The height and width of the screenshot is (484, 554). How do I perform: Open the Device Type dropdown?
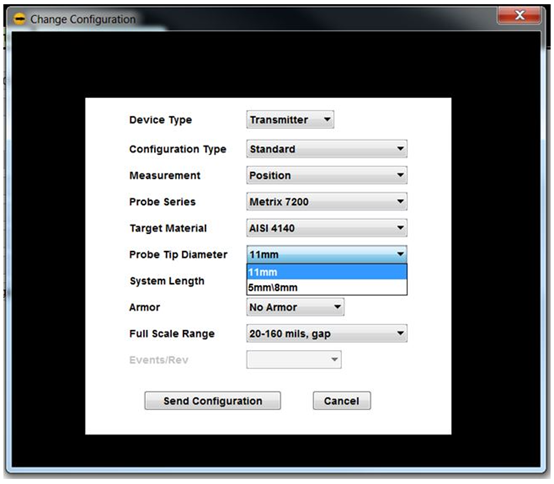[290, 120]
